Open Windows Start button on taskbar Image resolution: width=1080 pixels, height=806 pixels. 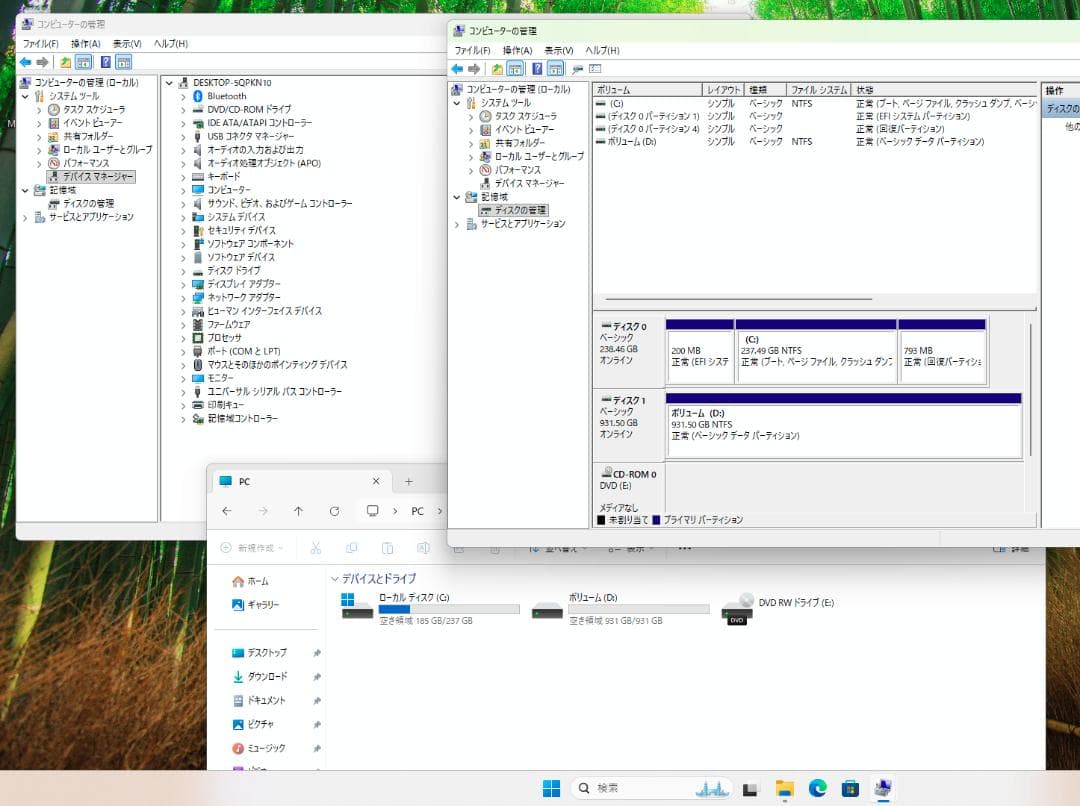[552, 788]
